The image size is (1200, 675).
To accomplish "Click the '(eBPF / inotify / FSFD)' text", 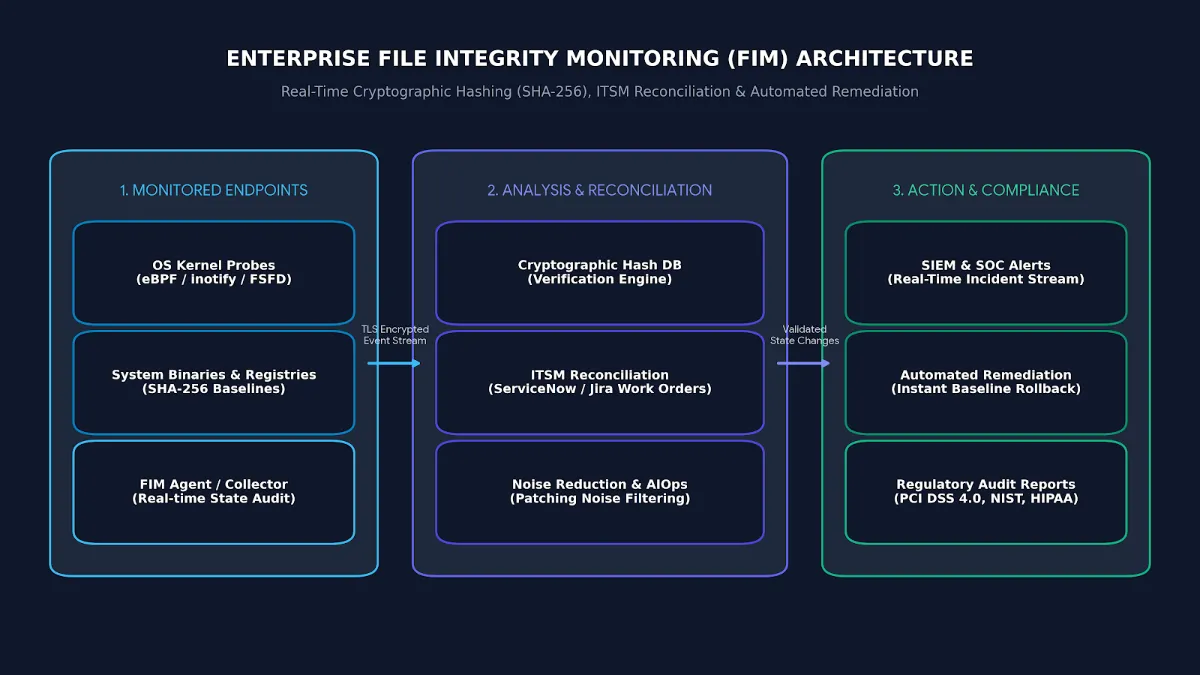I will (214, 280).
